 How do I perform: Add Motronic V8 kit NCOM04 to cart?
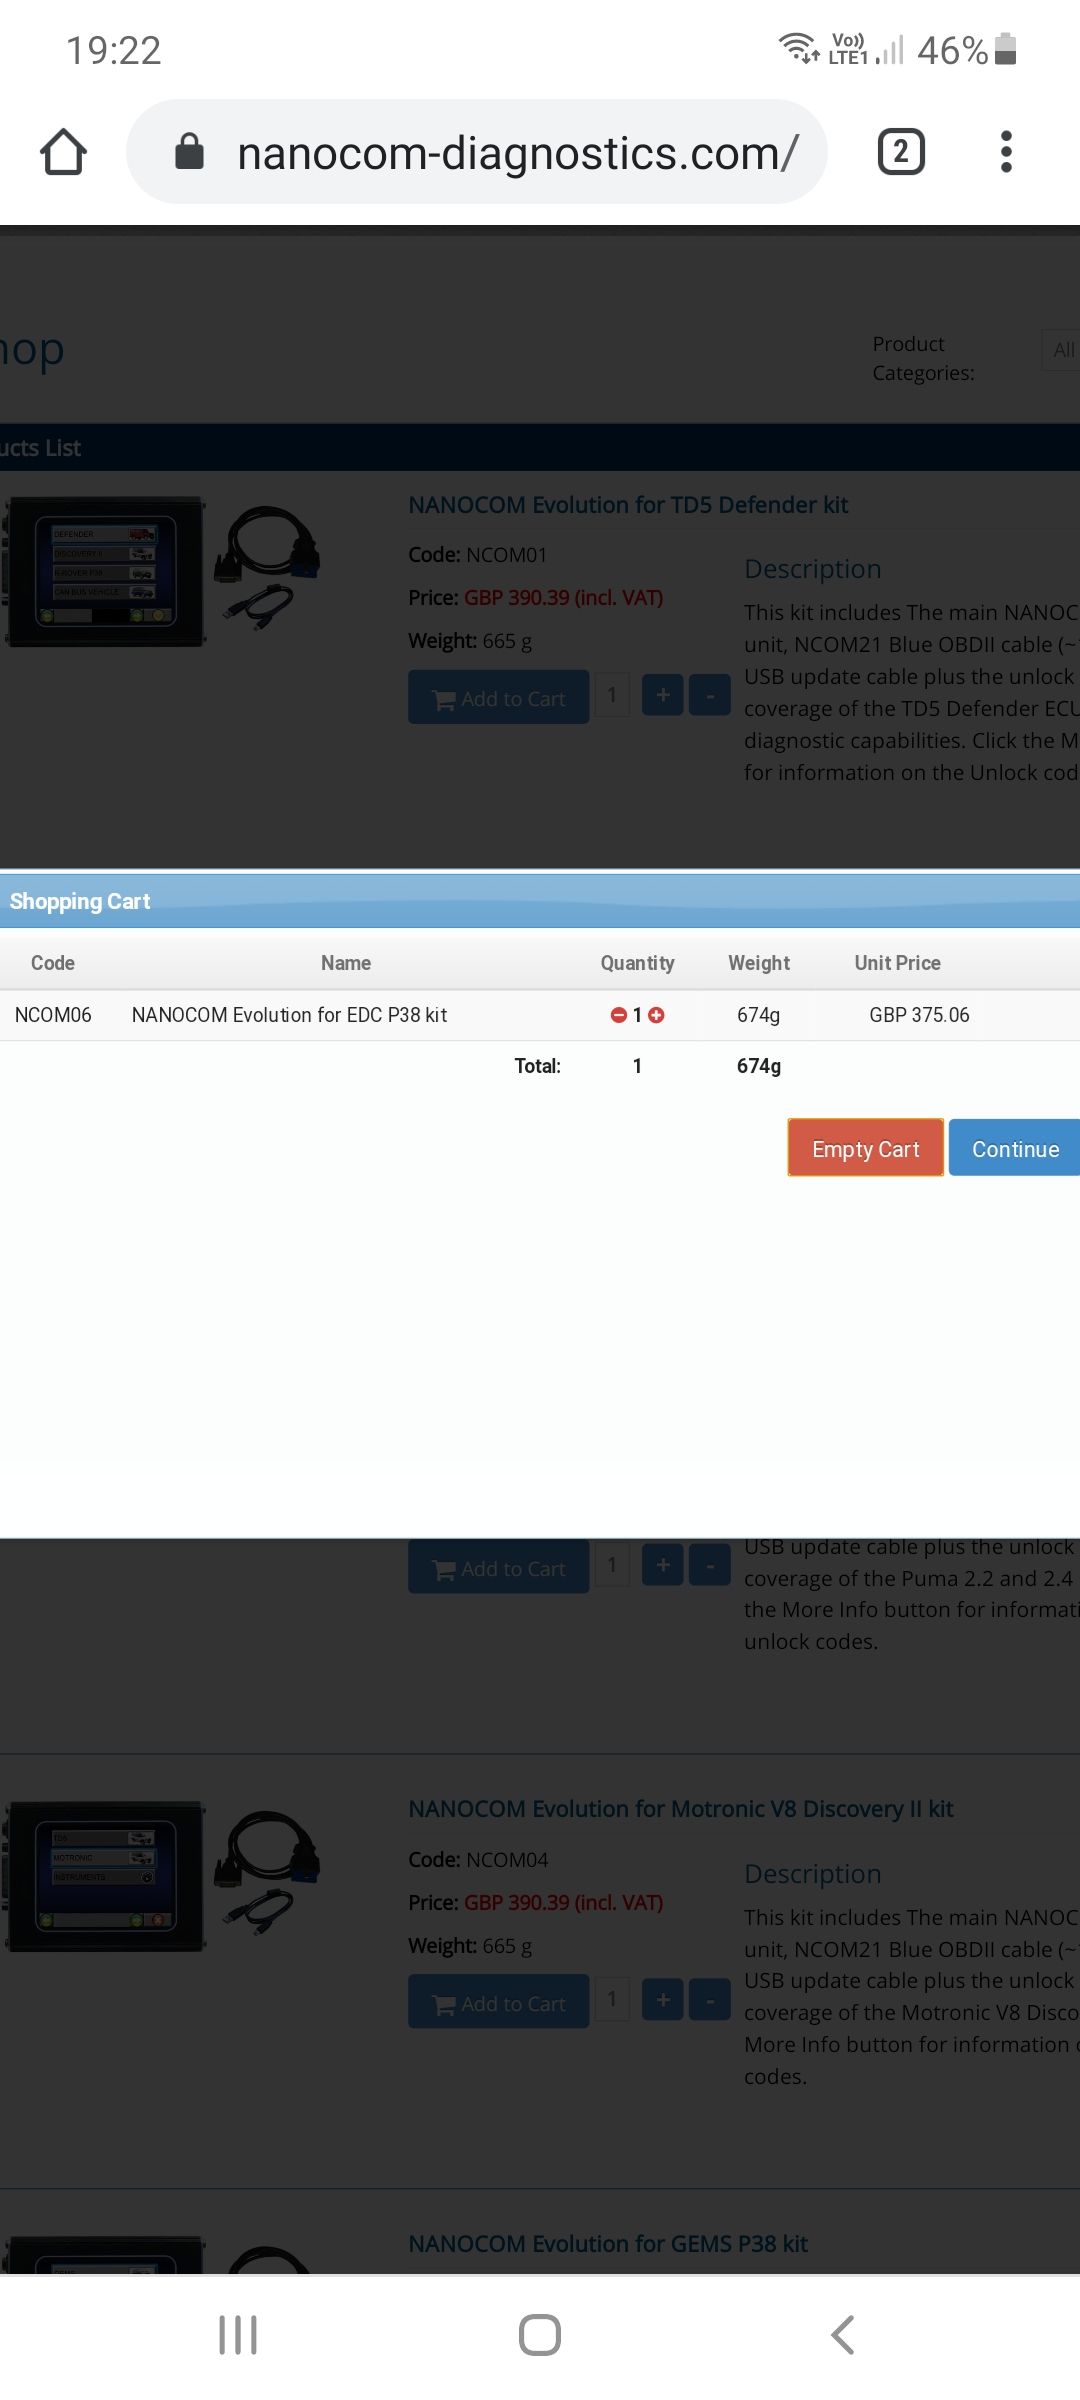[498, 2001]
